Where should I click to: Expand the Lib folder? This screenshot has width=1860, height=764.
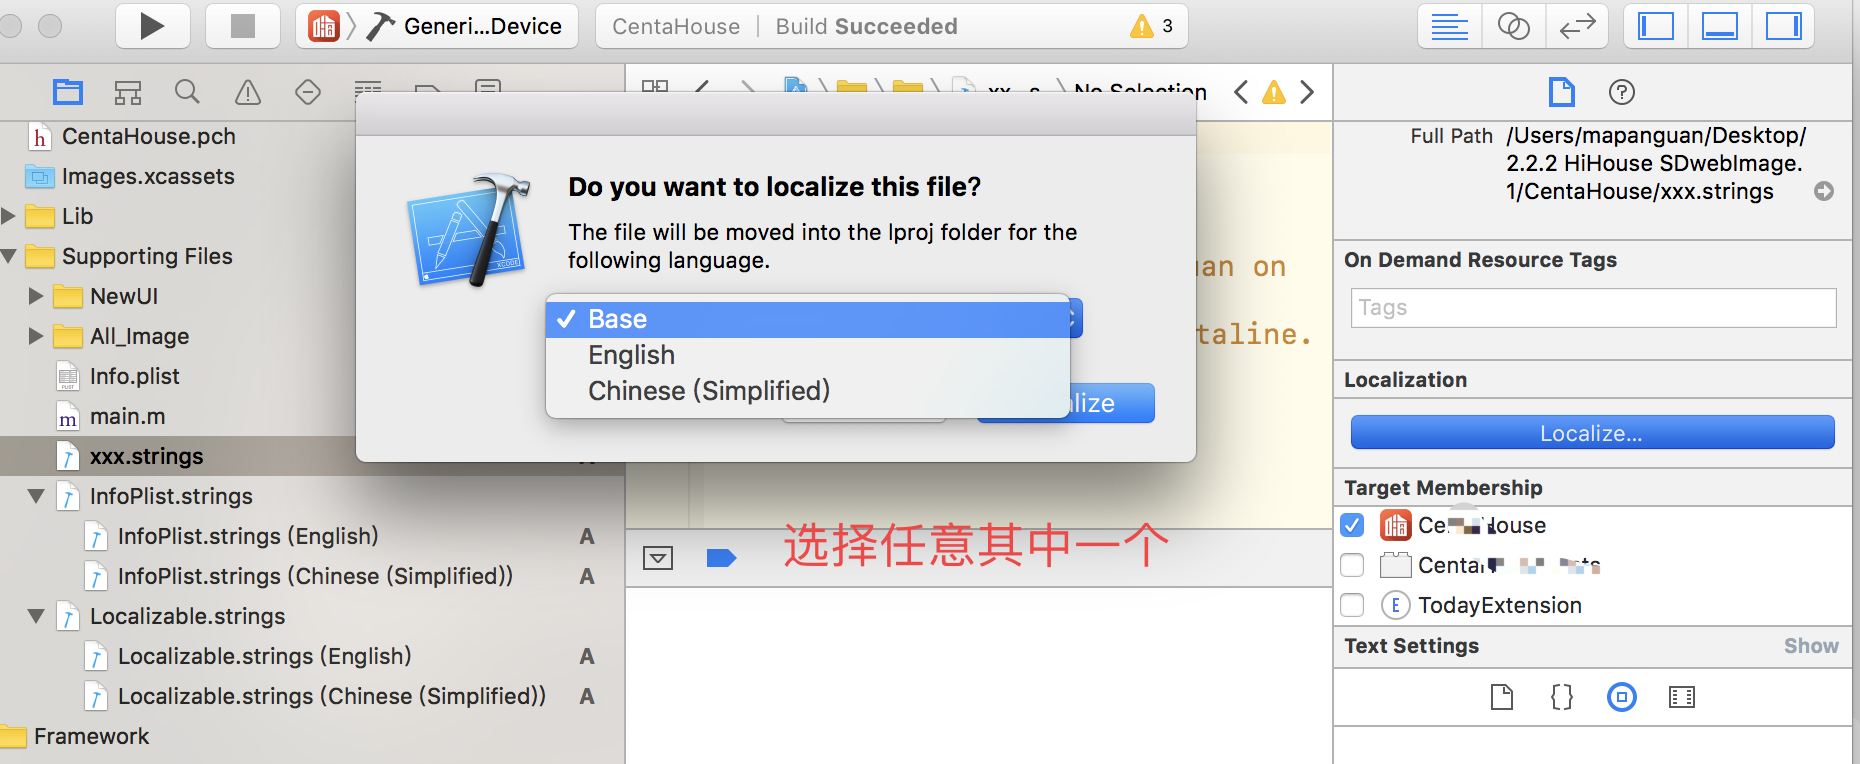[9, 216]
